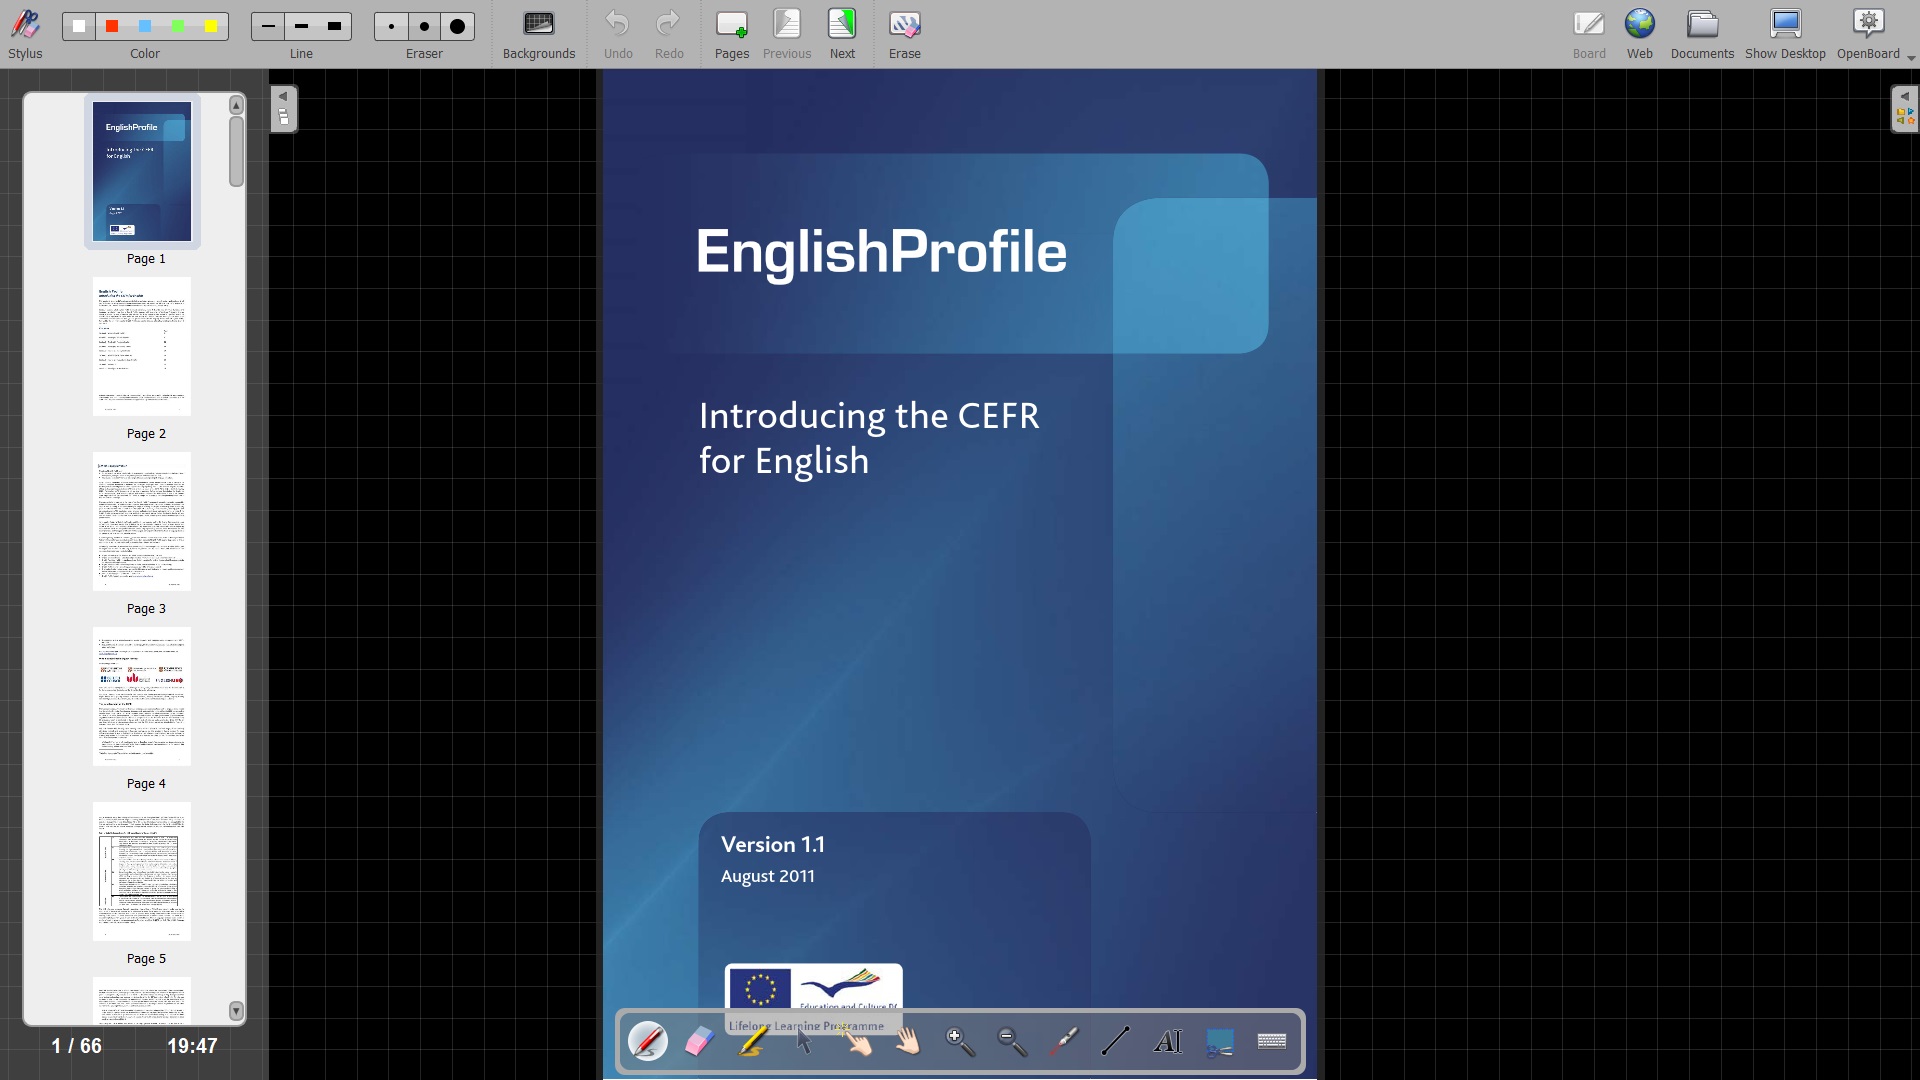The image size is (1920, 1080).
Task: Select the Pen drawing tool
Action: tap(648, 1042)
